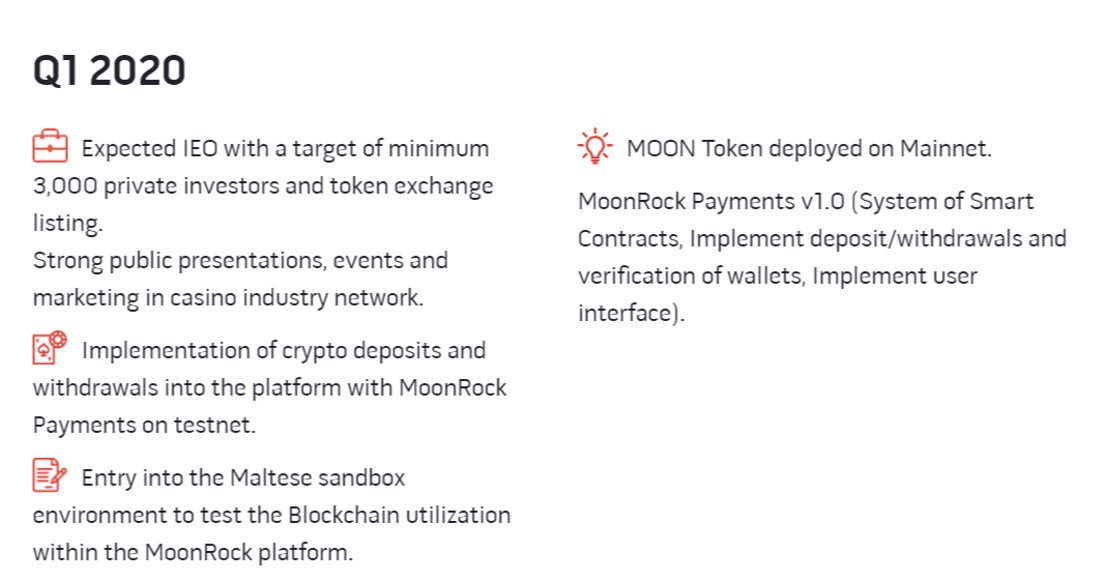Click the document with pencil icon
This screenshot has height=582, width=1105.
click(50, 475)
